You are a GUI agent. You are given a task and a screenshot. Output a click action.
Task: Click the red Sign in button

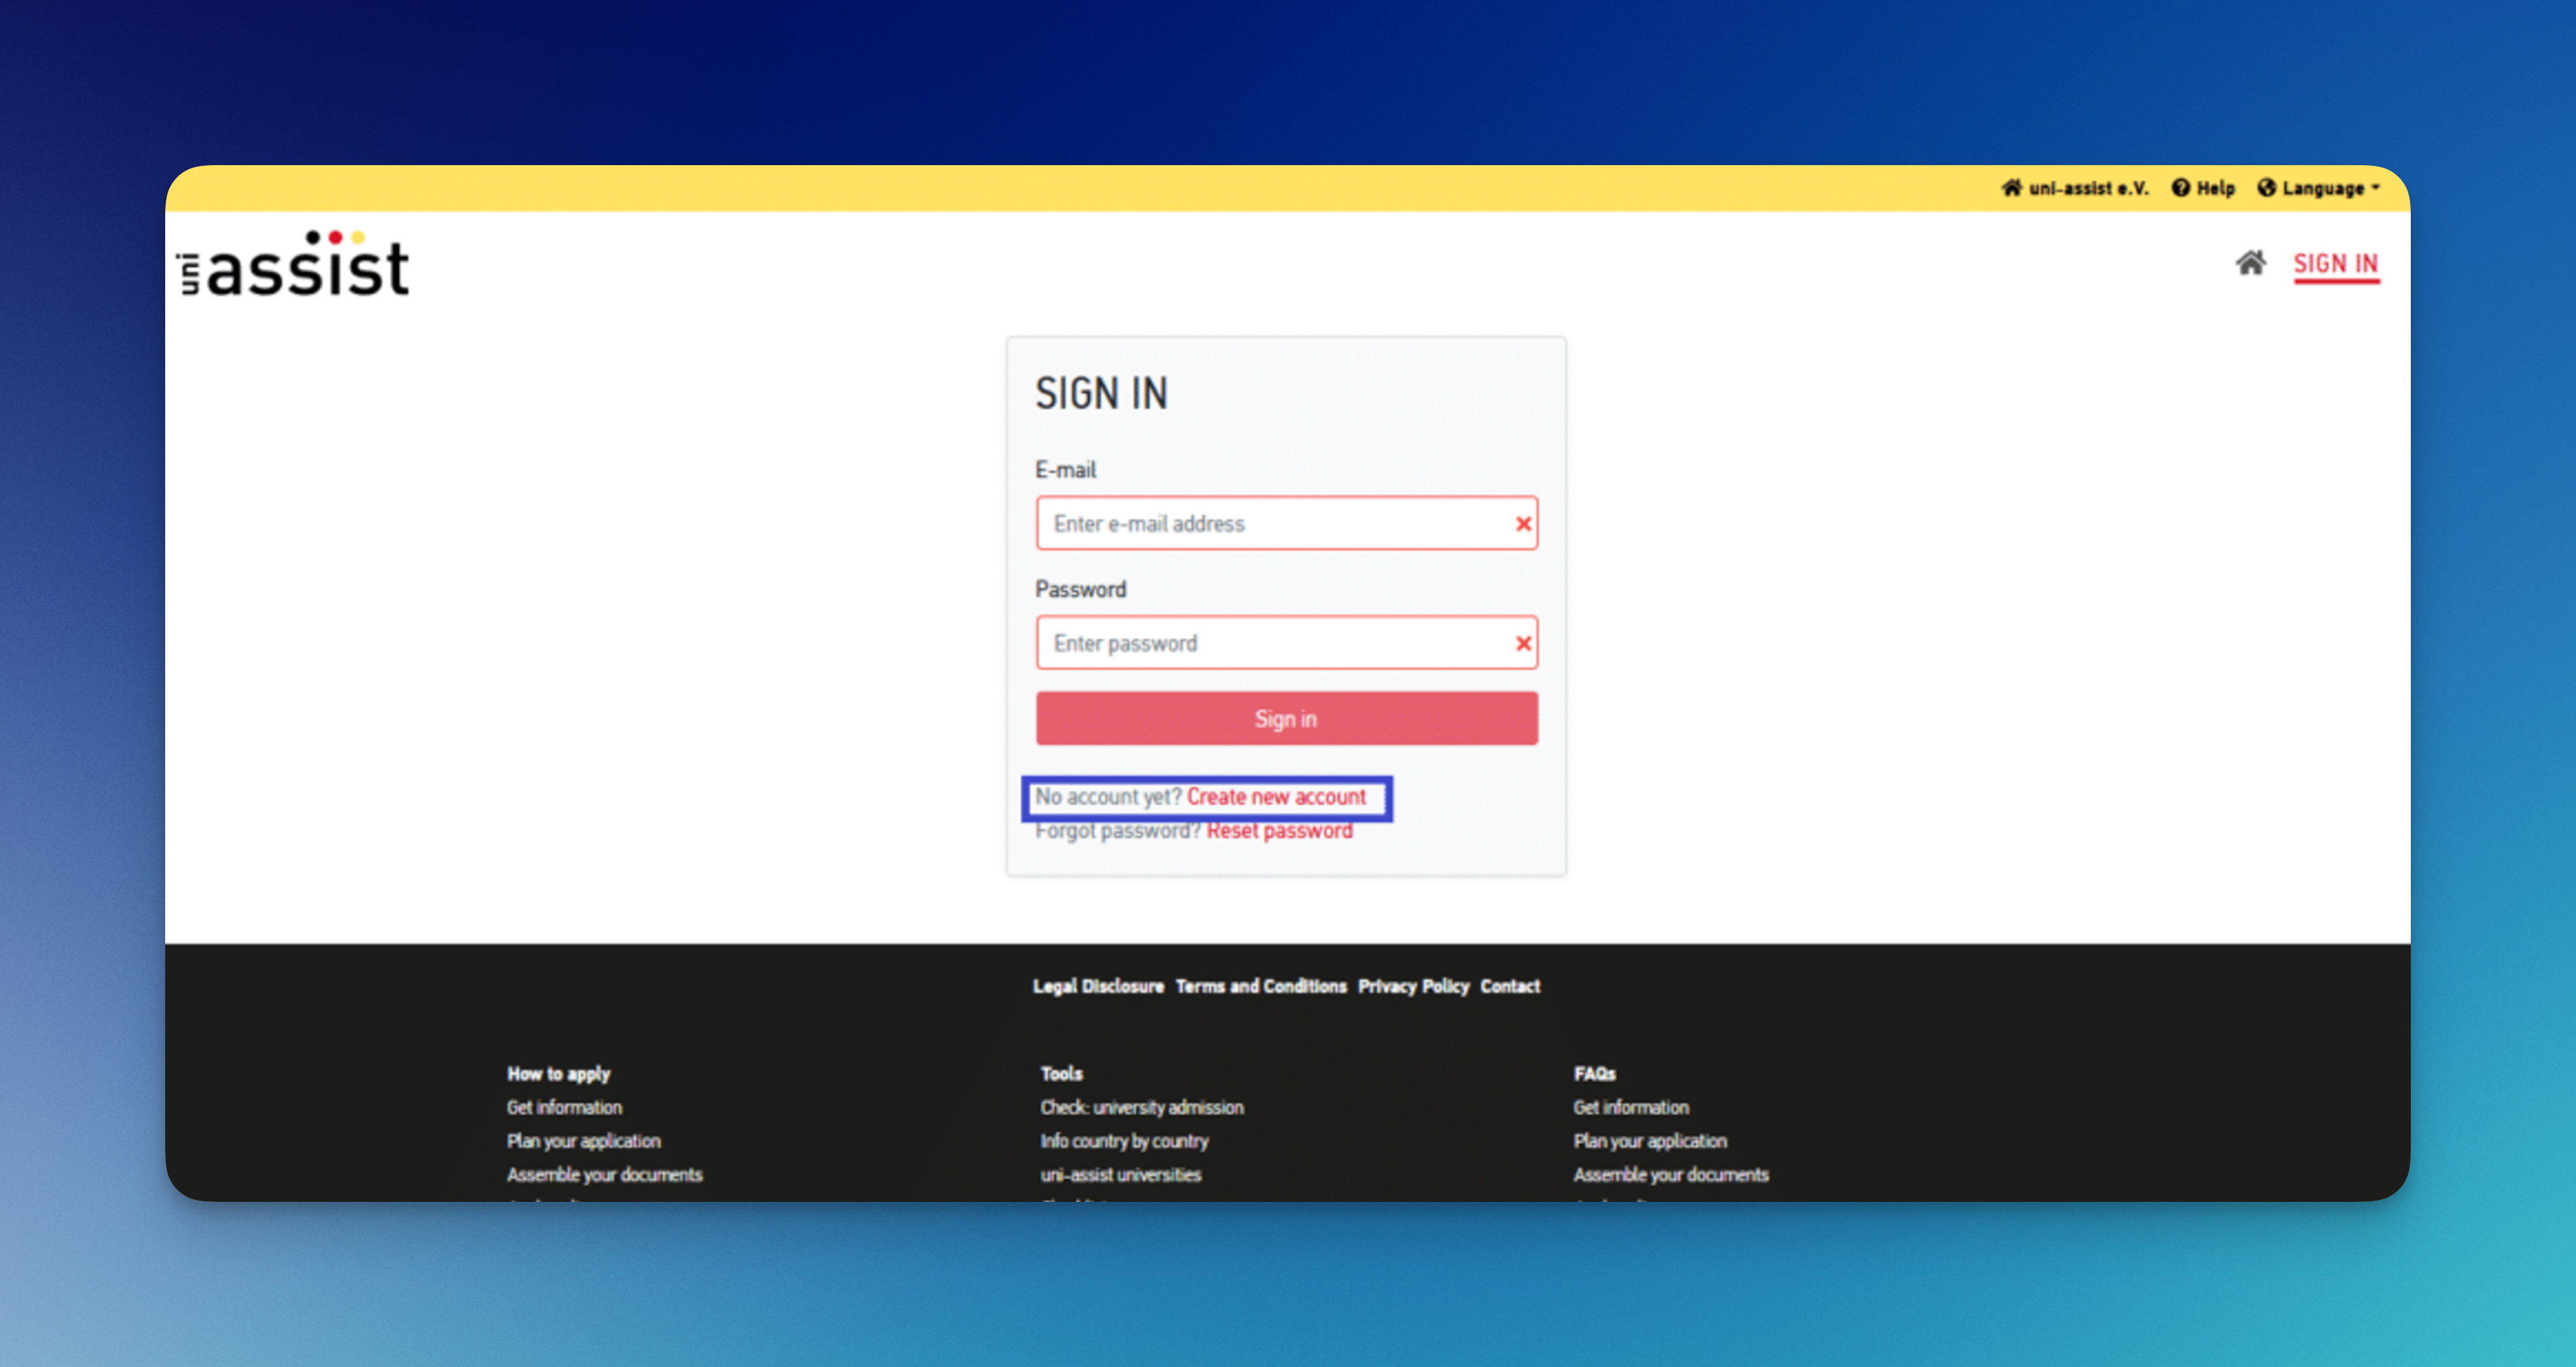coord(1286,718)
